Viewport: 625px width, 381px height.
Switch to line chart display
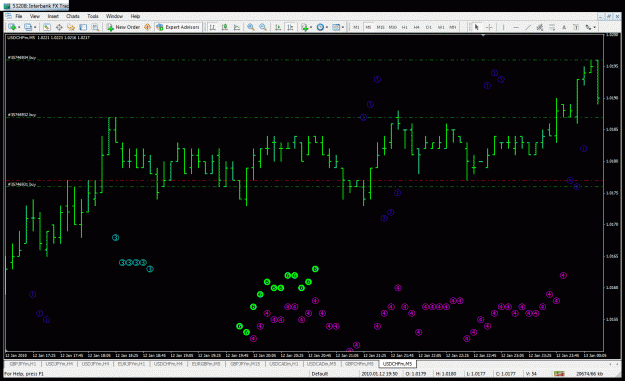click(237, 27)
